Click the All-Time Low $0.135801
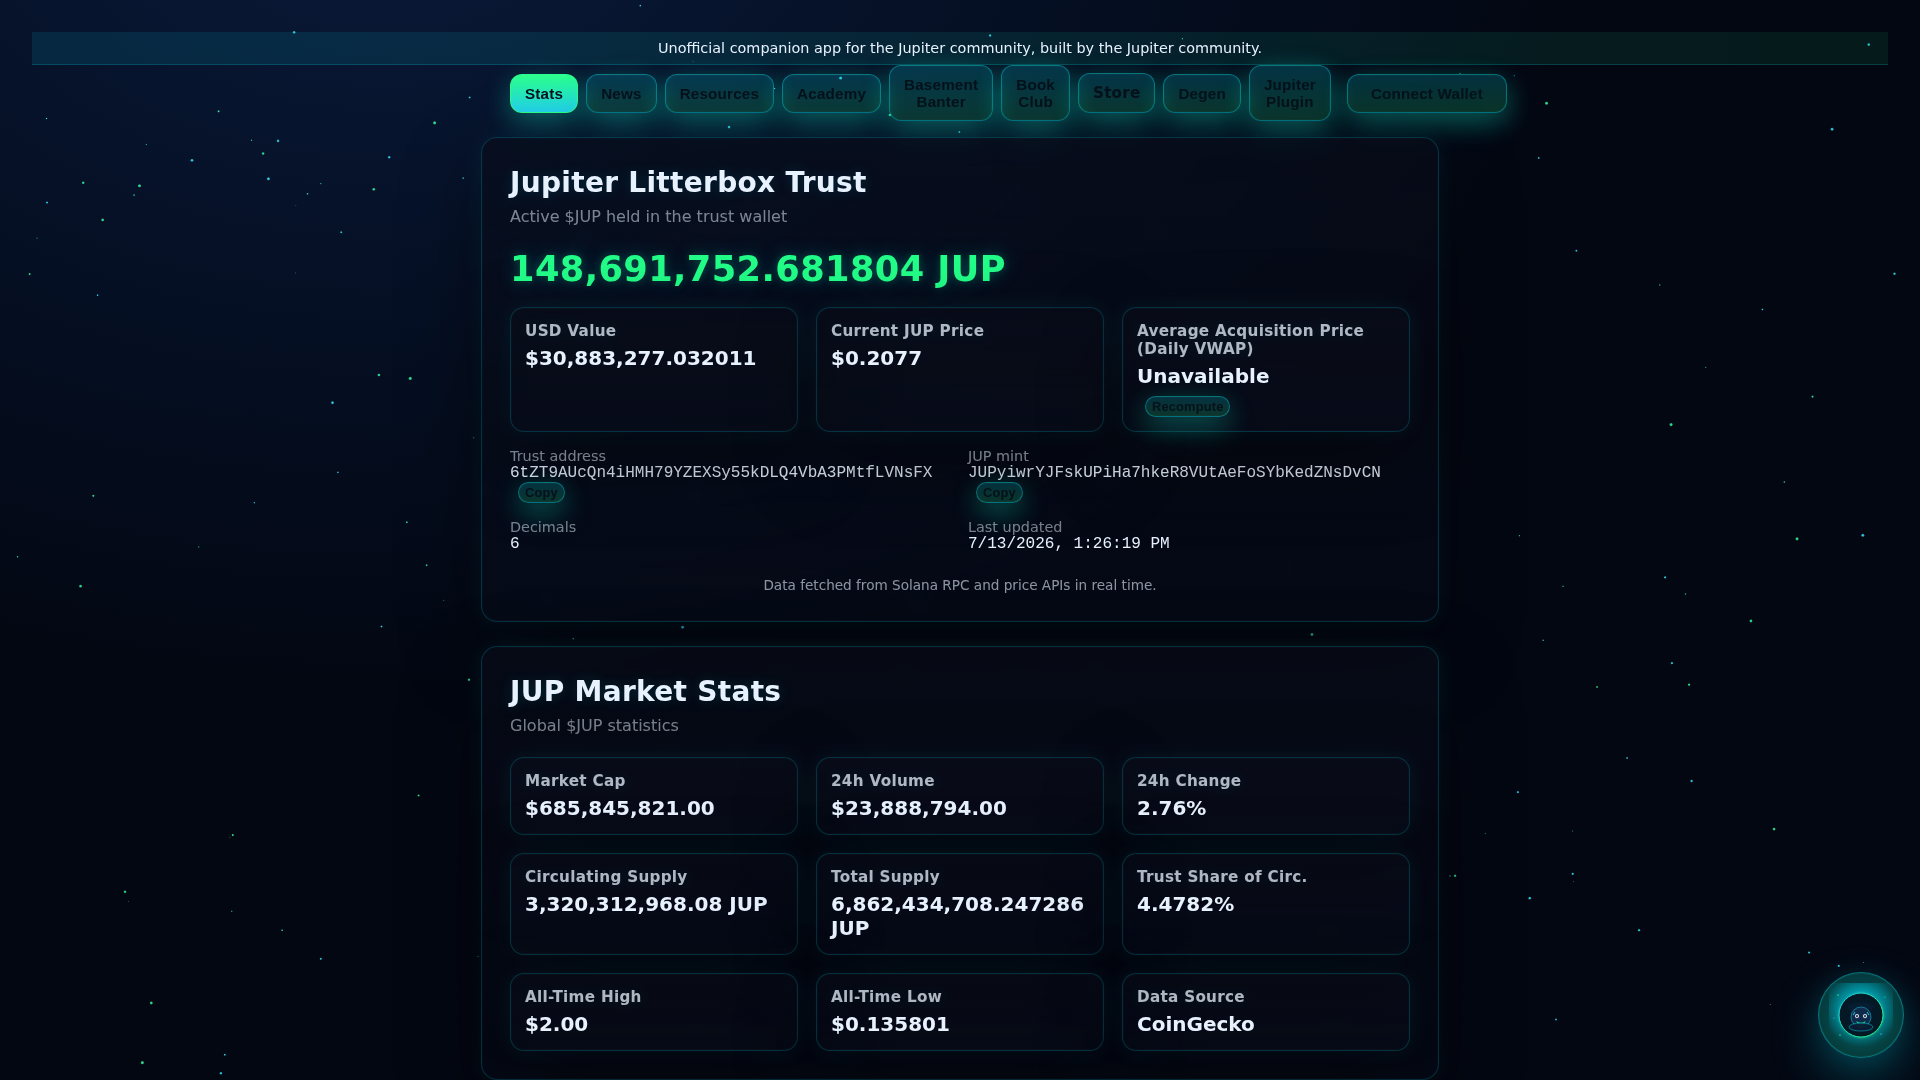This screenshot has height=1080, width=1920. click(x=890, y=1024)
